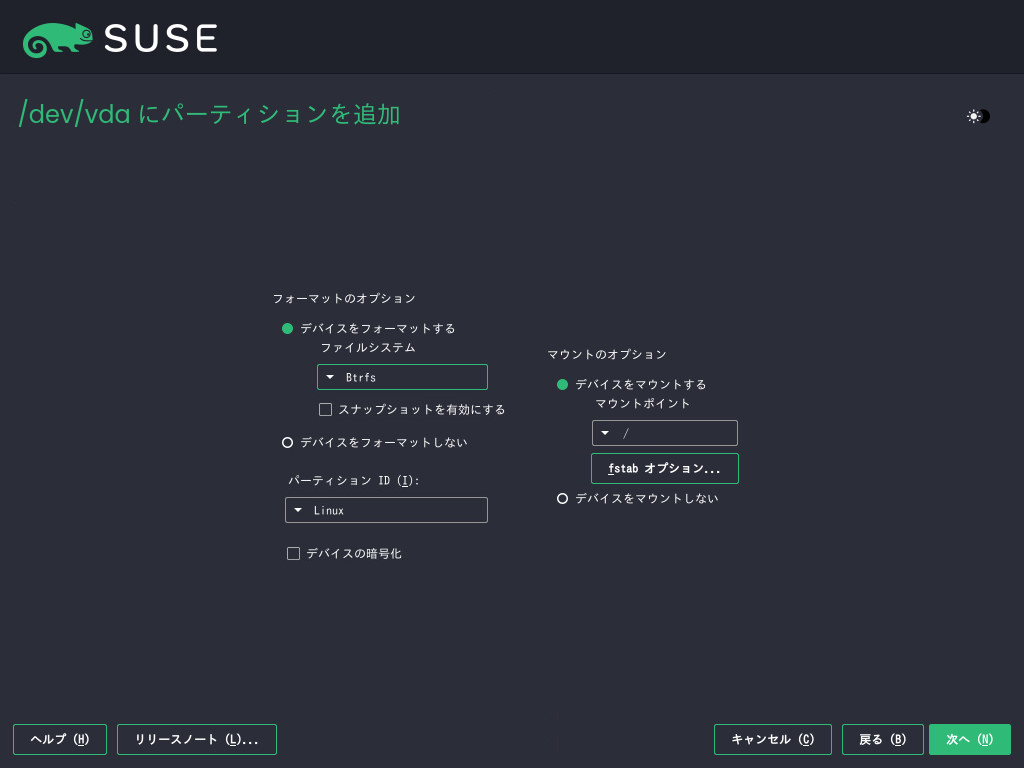The height and width of the screenshot is (768, 1024).
Task: Click the SUSE chameleon logo
Action: [x=57, y=39]
